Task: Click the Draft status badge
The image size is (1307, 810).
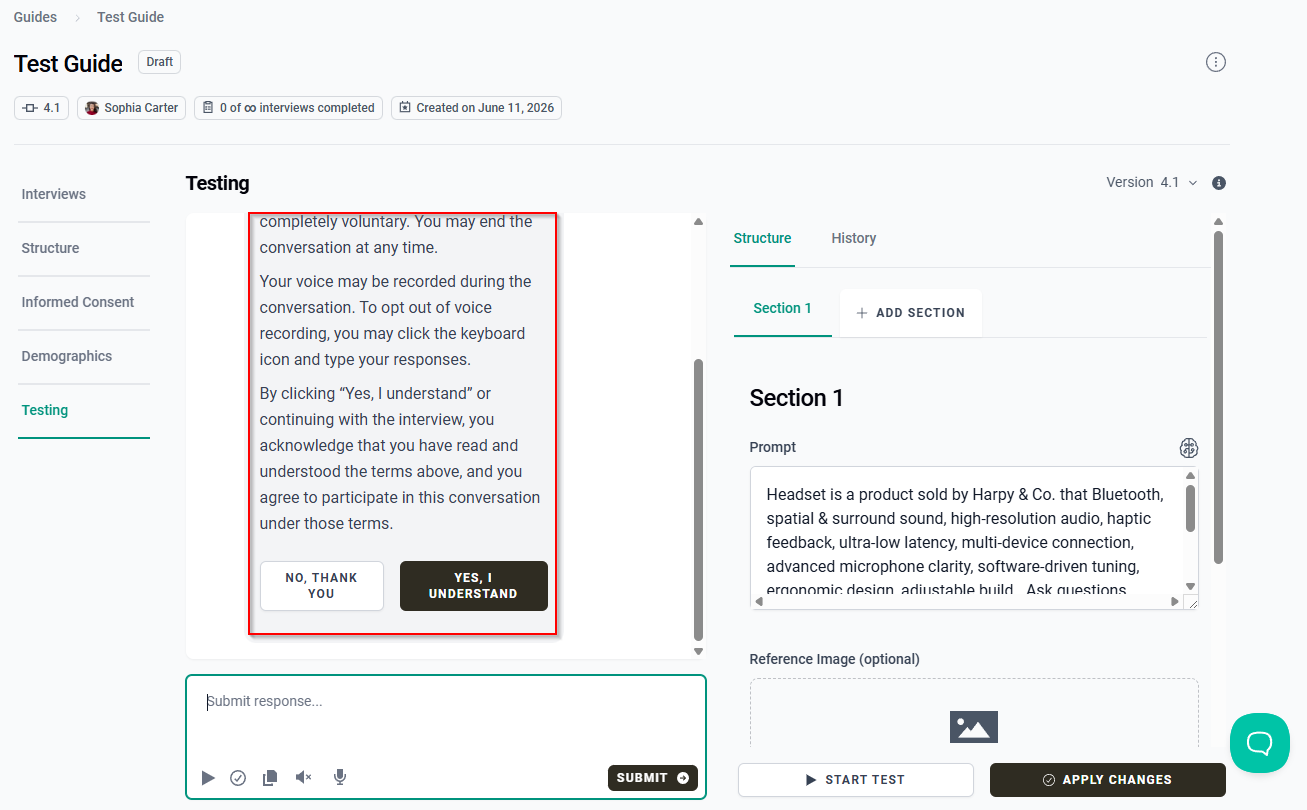Action: click(x=160, y=62)
